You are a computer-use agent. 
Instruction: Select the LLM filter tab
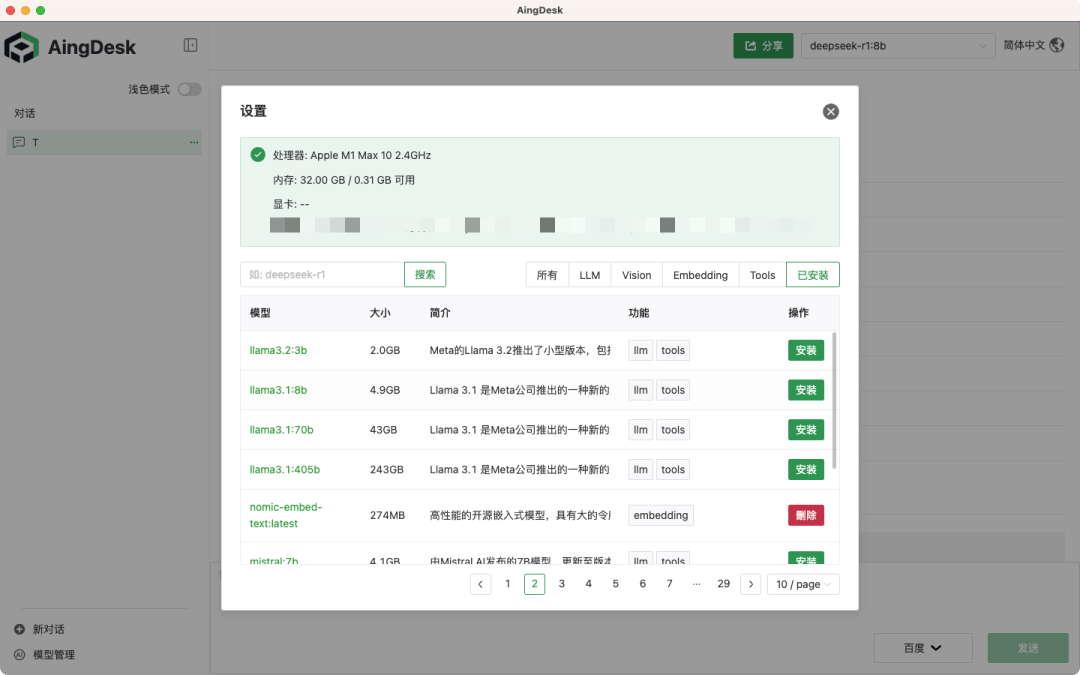pos(590,275)
